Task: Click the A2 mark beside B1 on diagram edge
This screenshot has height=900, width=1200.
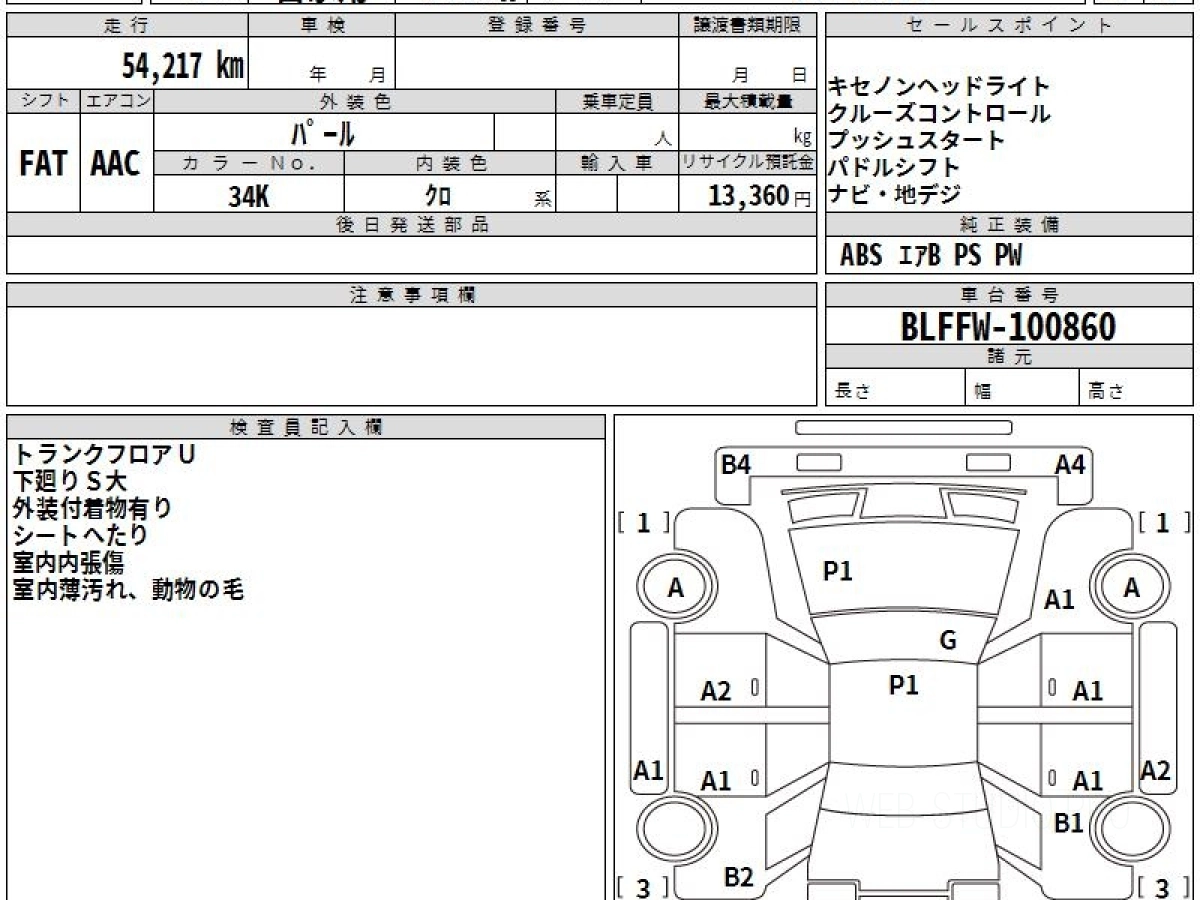Action: pos(1156,771)
